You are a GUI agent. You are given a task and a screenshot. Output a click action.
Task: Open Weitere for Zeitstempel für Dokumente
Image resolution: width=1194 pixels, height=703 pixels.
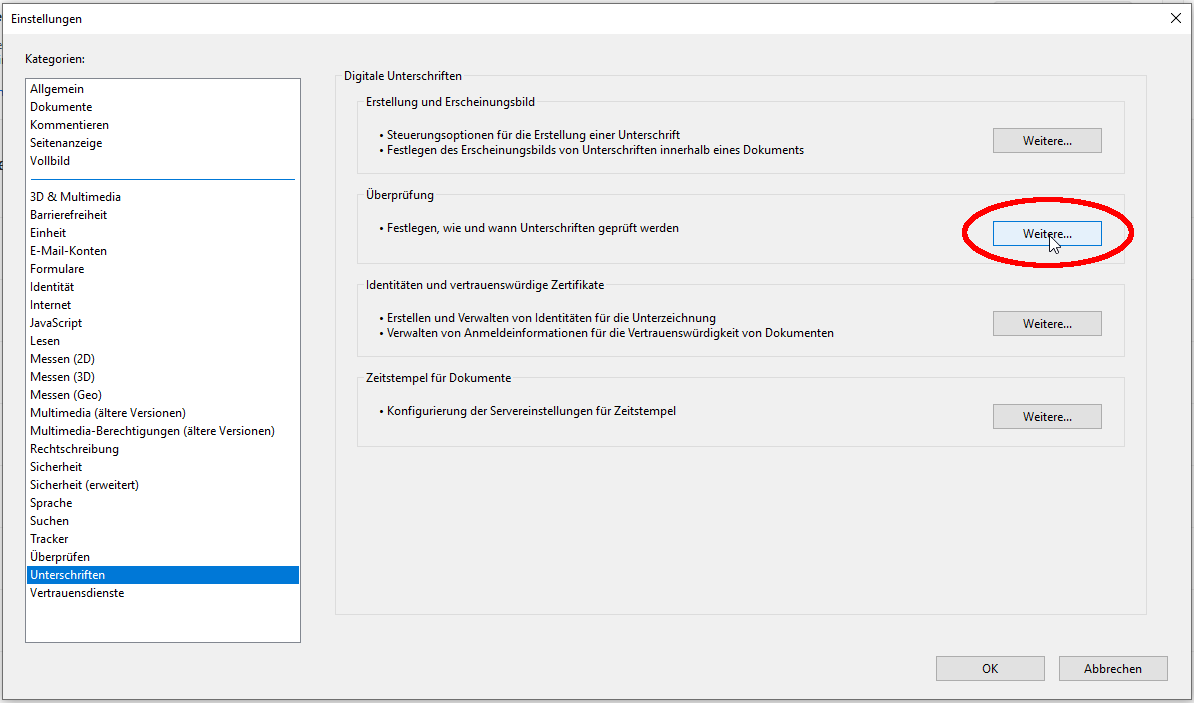[1046, 417]
